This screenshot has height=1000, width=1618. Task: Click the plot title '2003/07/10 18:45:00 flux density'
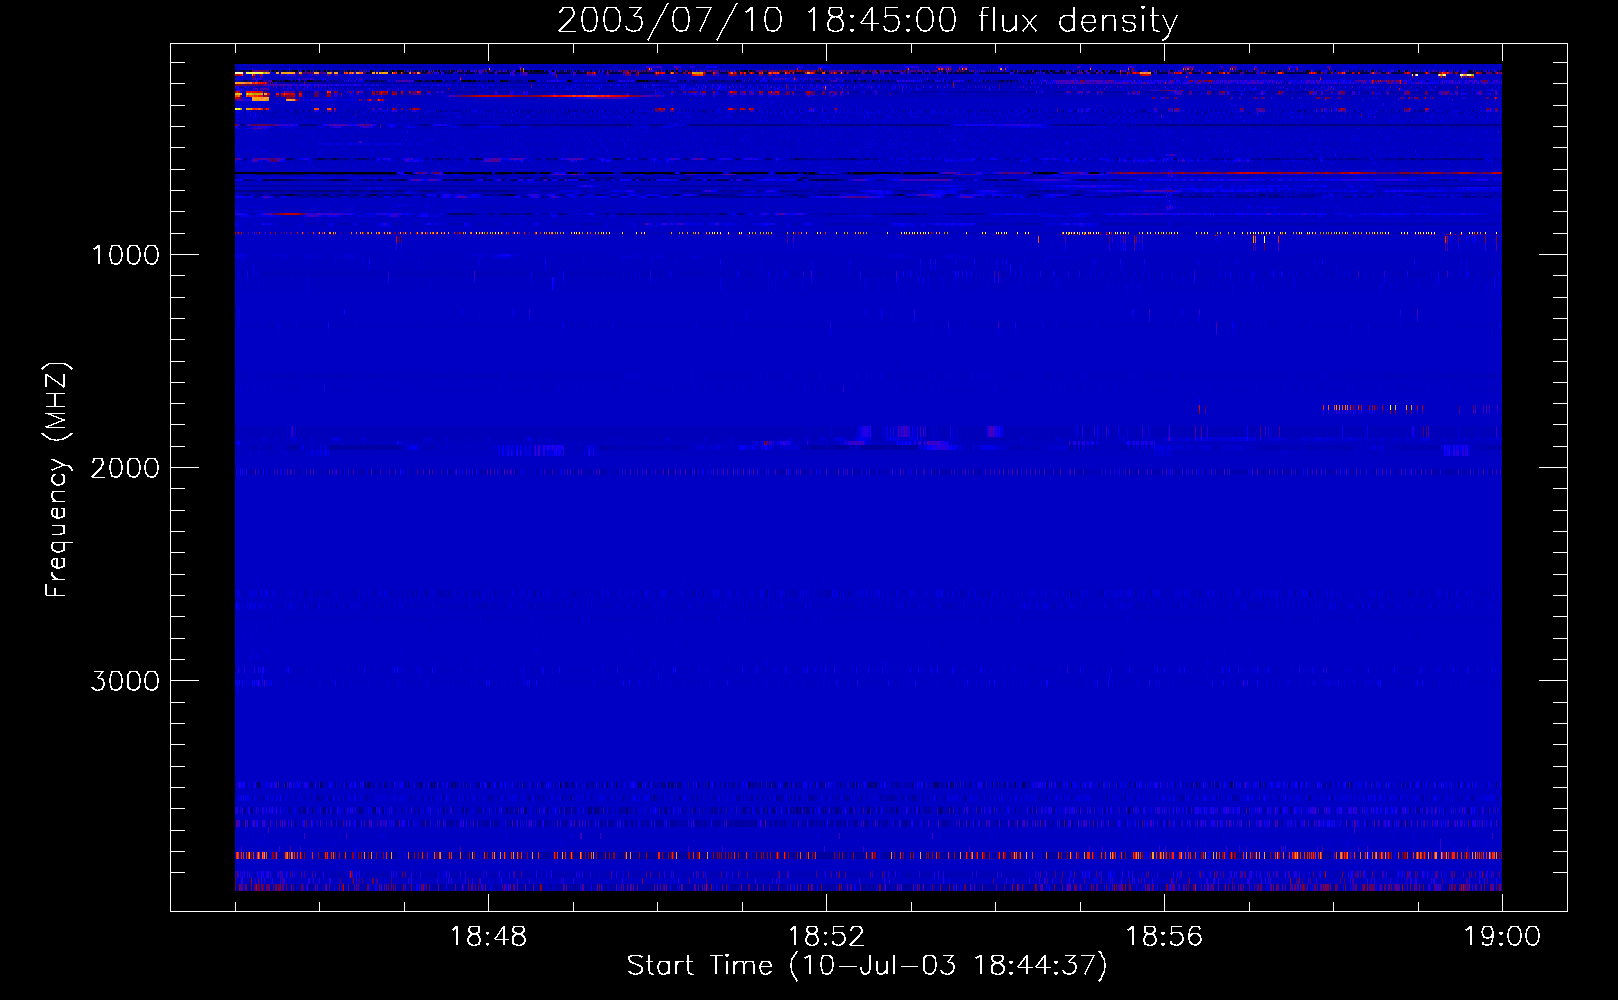click(867, 20)
